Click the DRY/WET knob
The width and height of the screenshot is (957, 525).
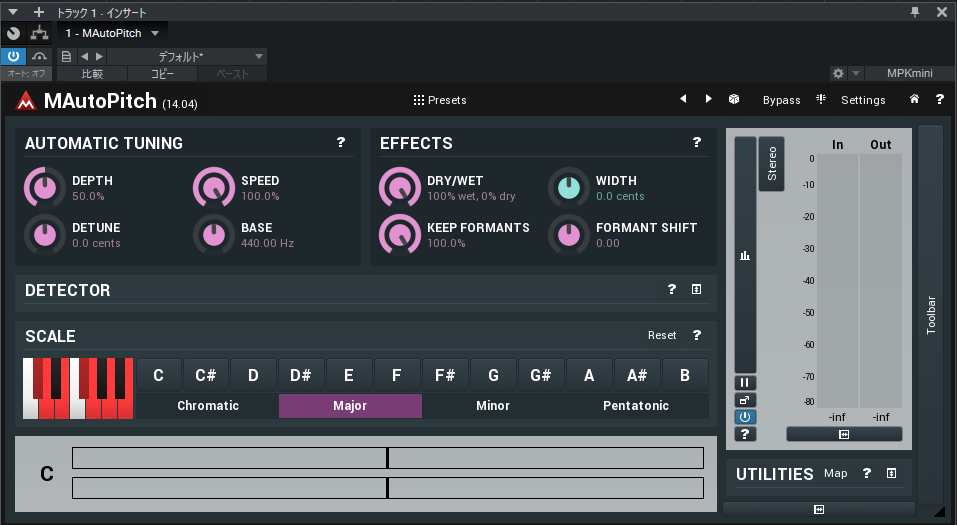click(400, 187)
